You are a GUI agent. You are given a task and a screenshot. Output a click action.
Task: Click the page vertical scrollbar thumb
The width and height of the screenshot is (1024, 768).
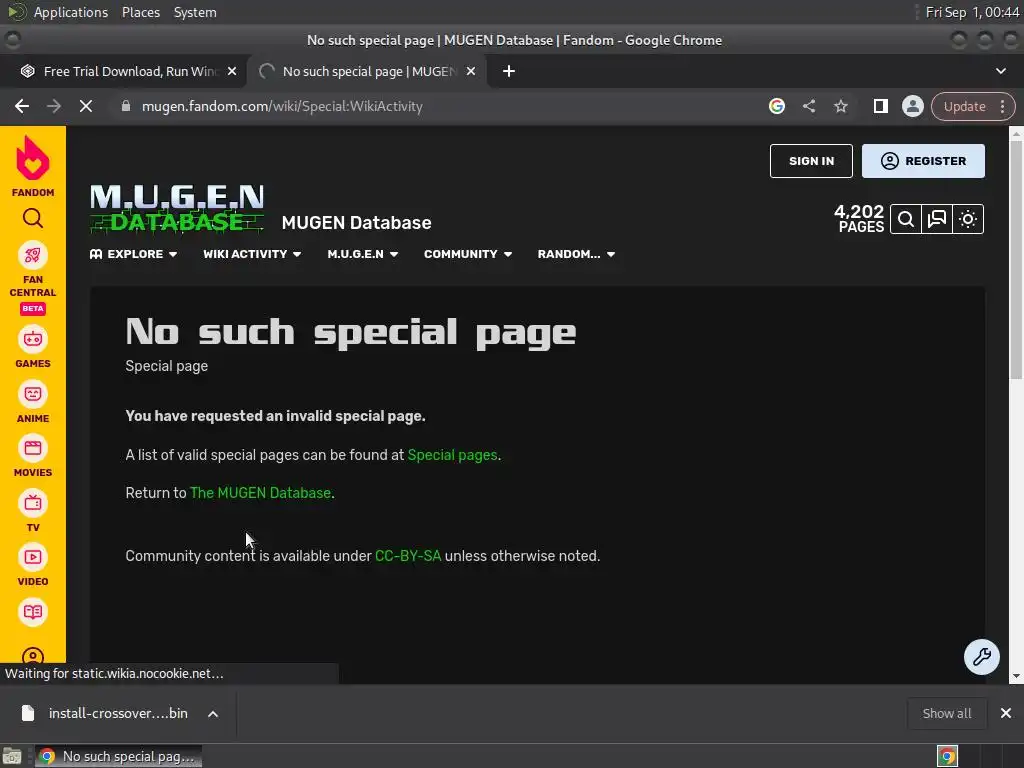click(1016, 260)
